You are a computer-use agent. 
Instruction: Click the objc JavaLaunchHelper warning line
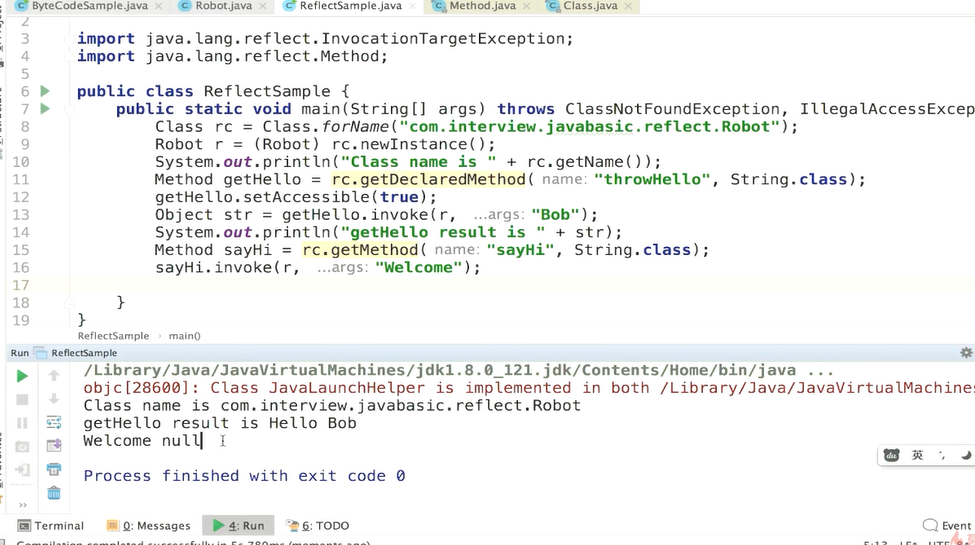pos(529,388)
